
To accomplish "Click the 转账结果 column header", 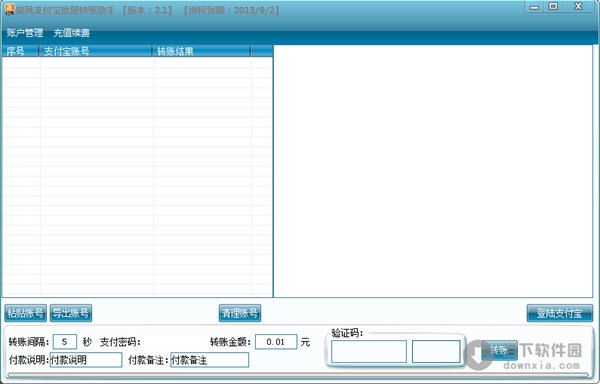I will [202, 51].
